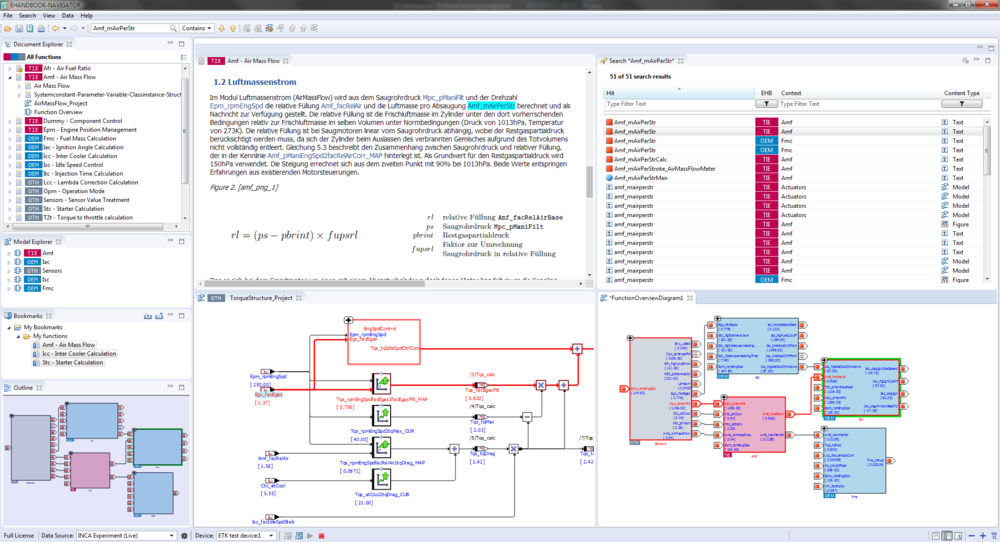
Task: Click the green book toolbar icon
Action: 30,28
